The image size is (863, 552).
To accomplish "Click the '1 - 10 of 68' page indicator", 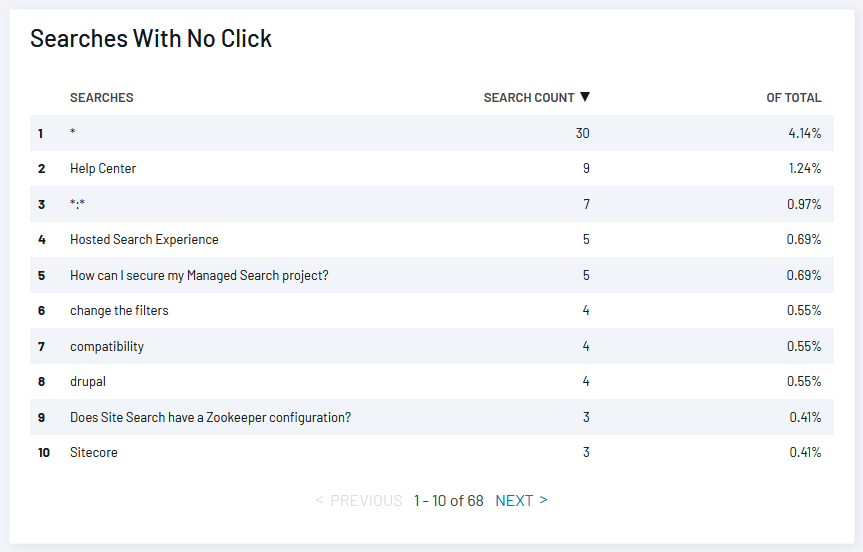I will (x=449, y=500).
